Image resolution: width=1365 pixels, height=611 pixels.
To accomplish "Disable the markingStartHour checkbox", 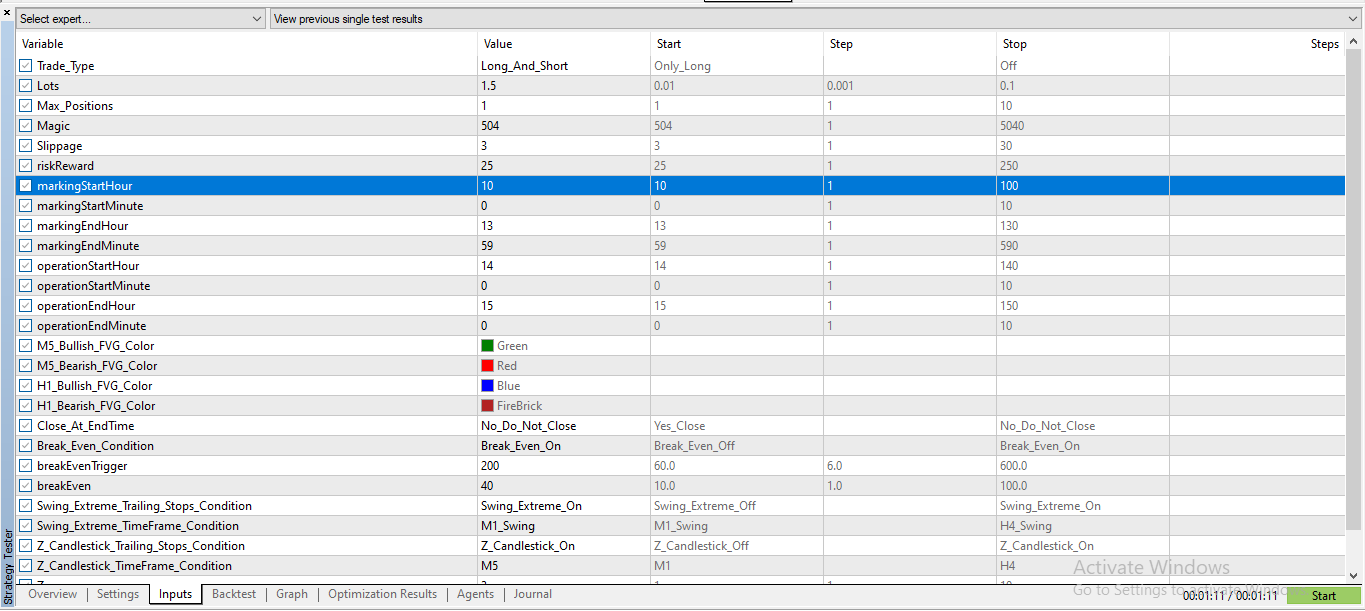I will [24, 185].
